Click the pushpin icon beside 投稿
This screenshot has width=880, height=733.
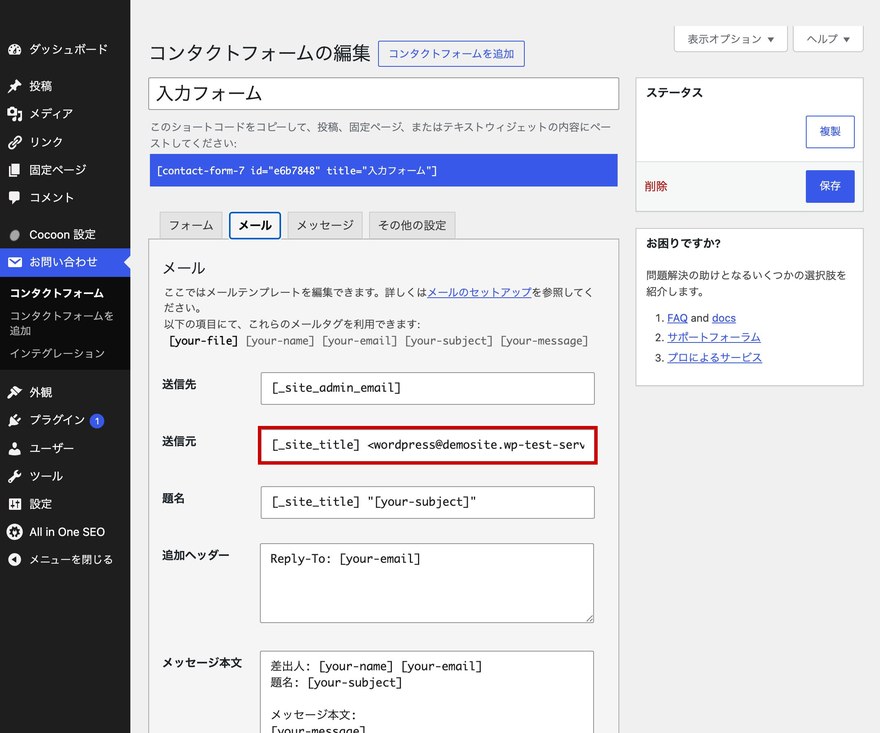tap(15, 86)
